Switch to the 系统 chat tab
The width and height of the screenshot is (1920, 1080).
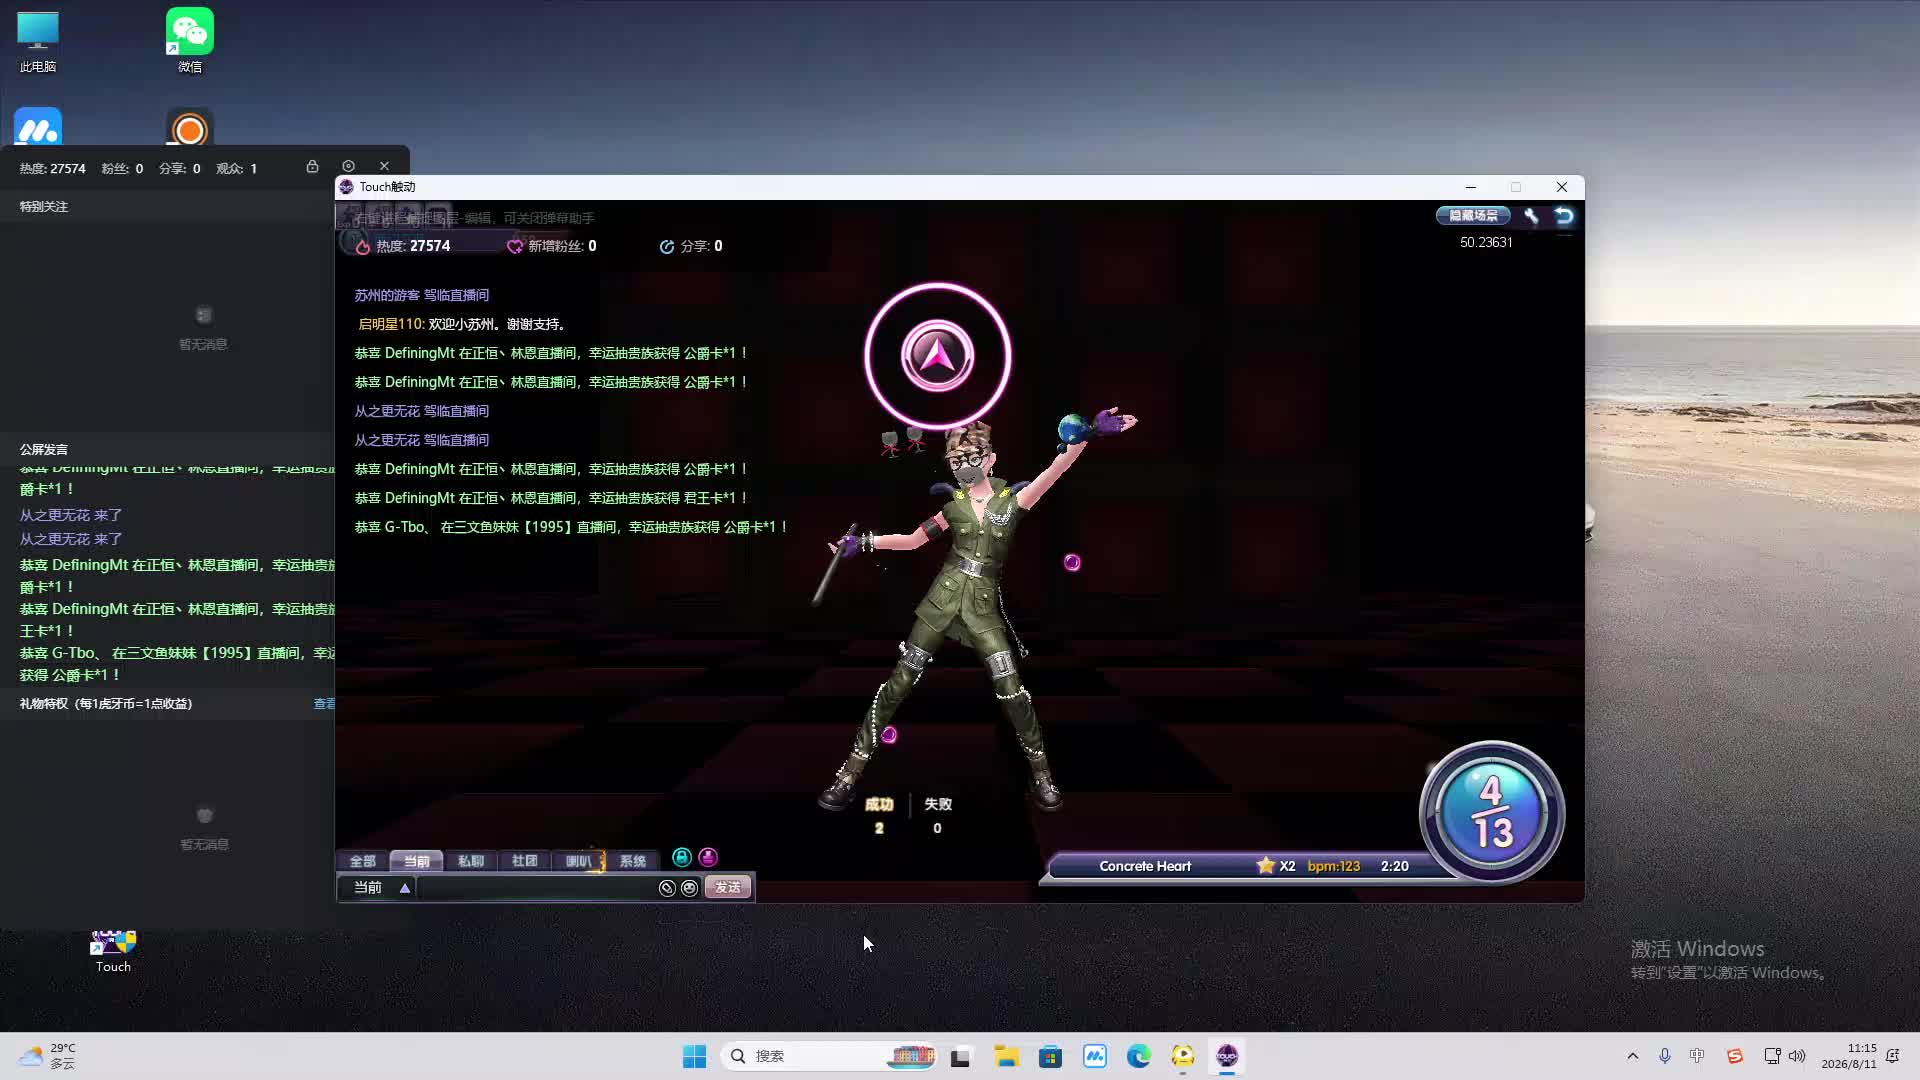pos(632,861)
